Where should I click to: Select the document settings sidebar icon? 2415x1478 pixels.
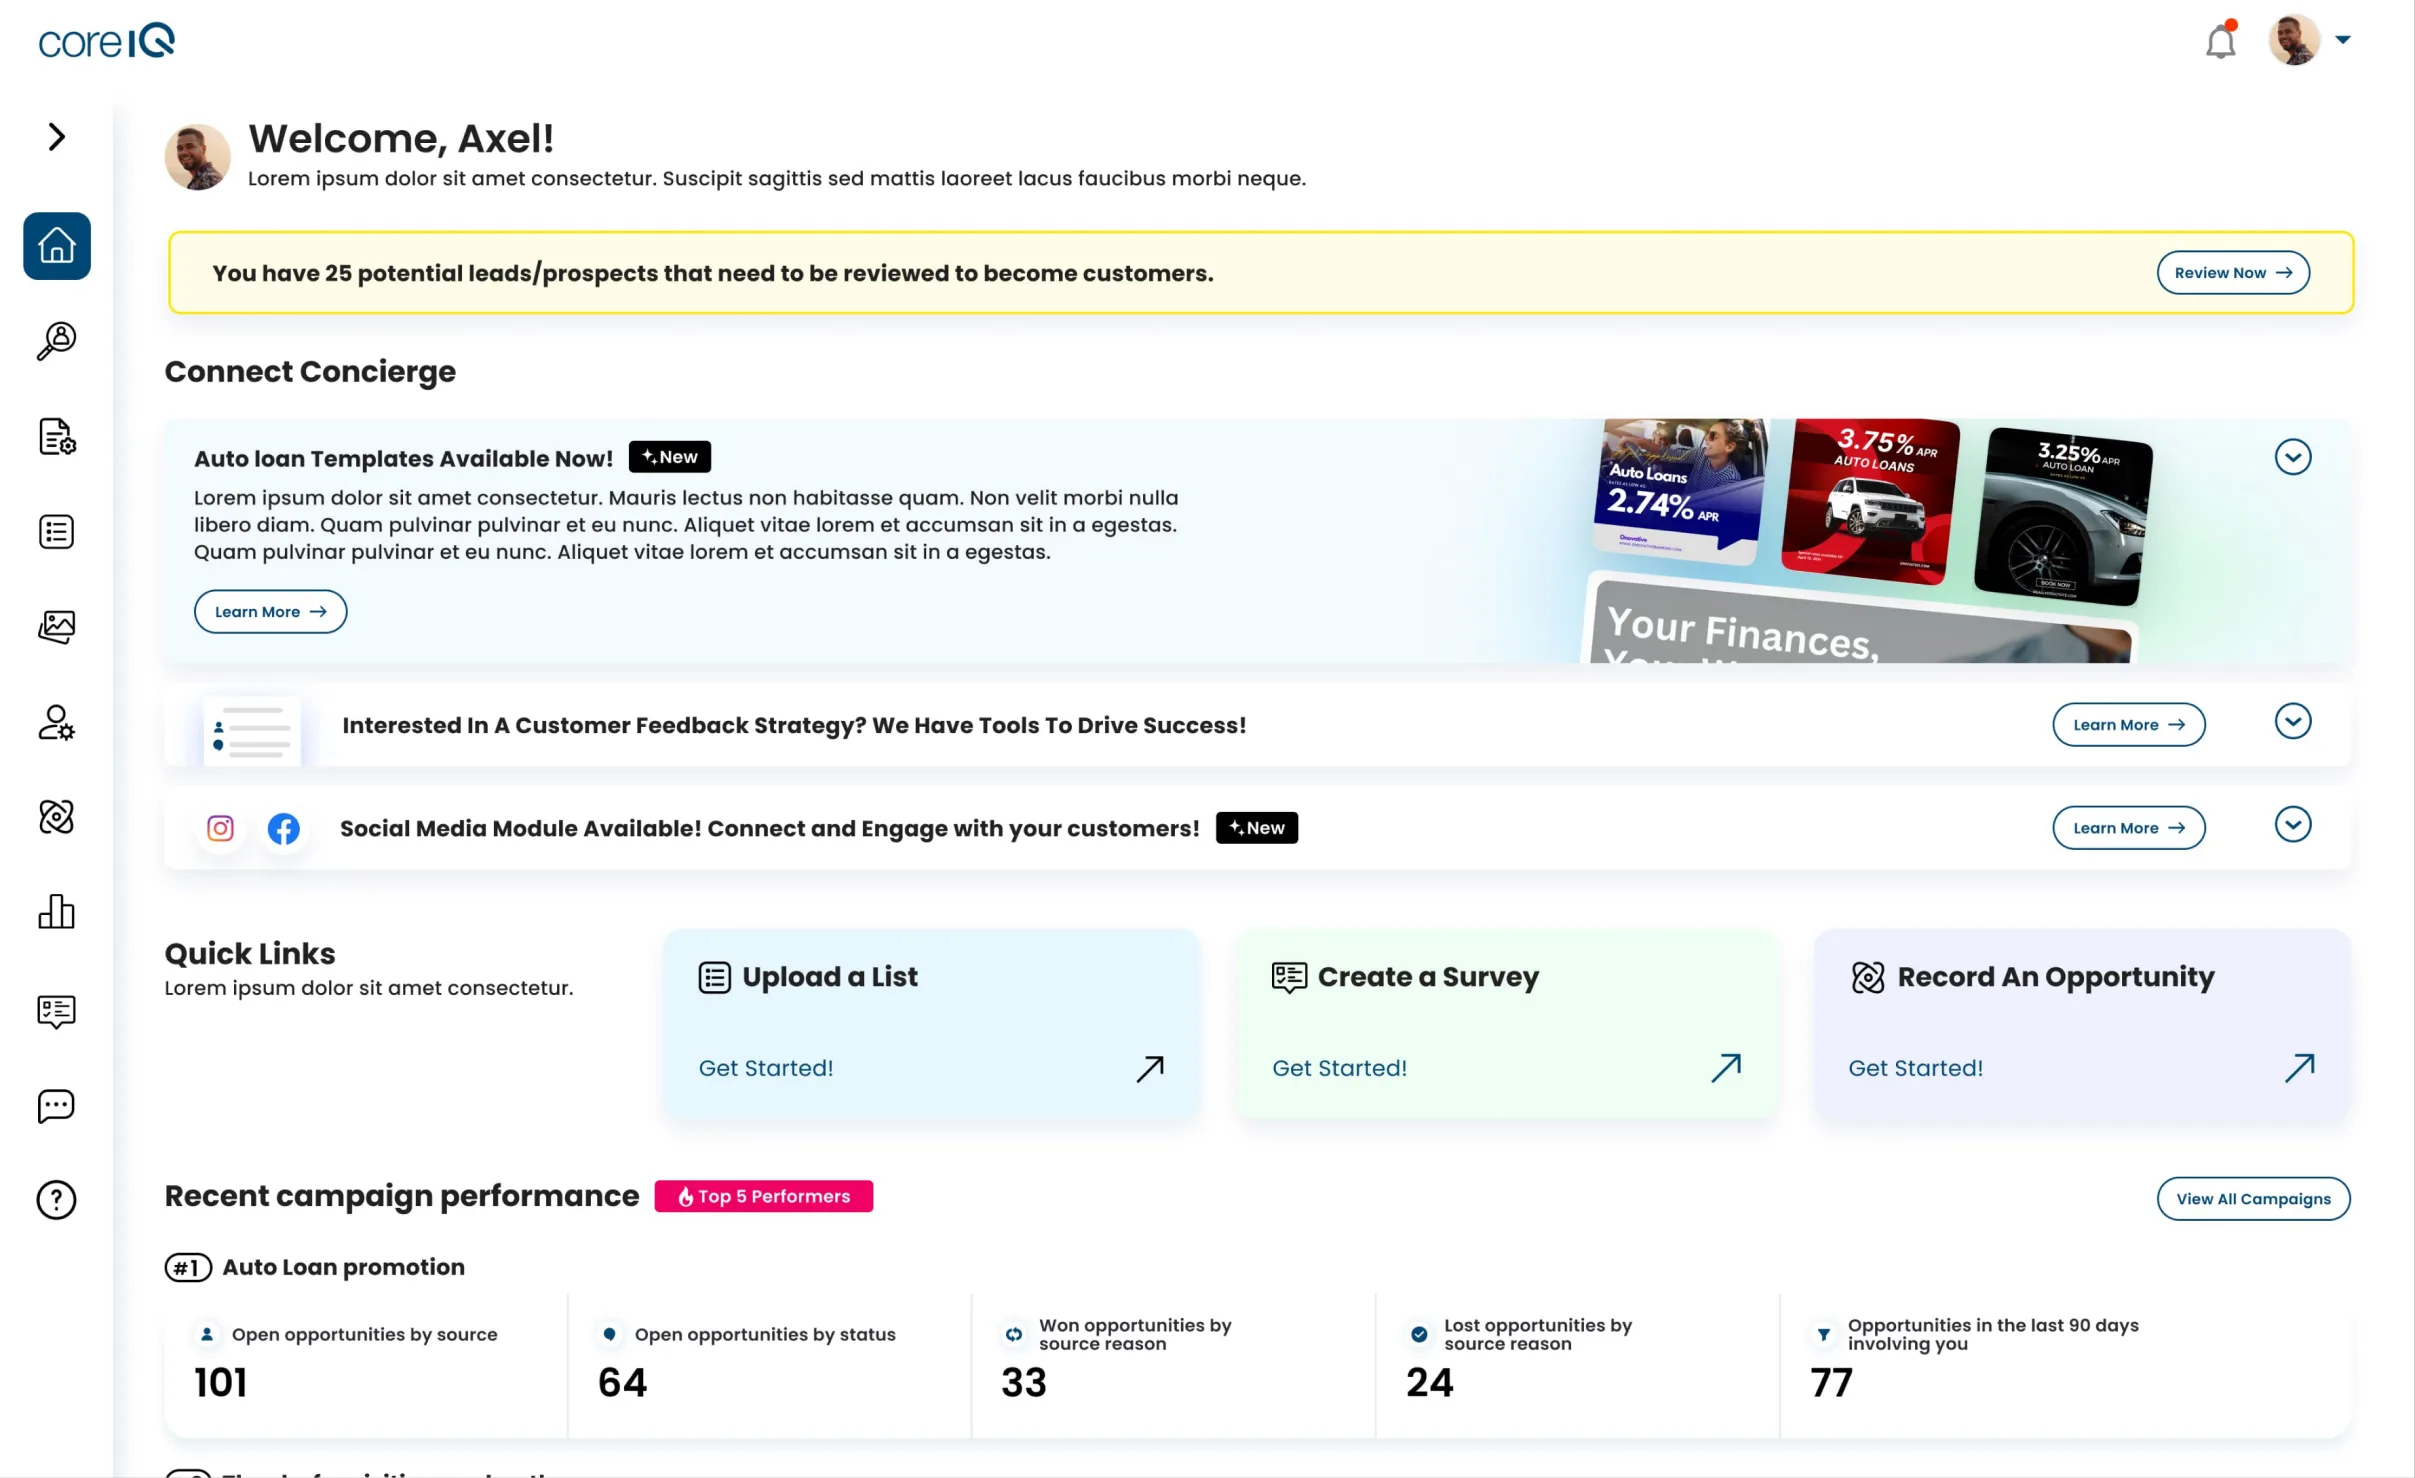point(57,437)
